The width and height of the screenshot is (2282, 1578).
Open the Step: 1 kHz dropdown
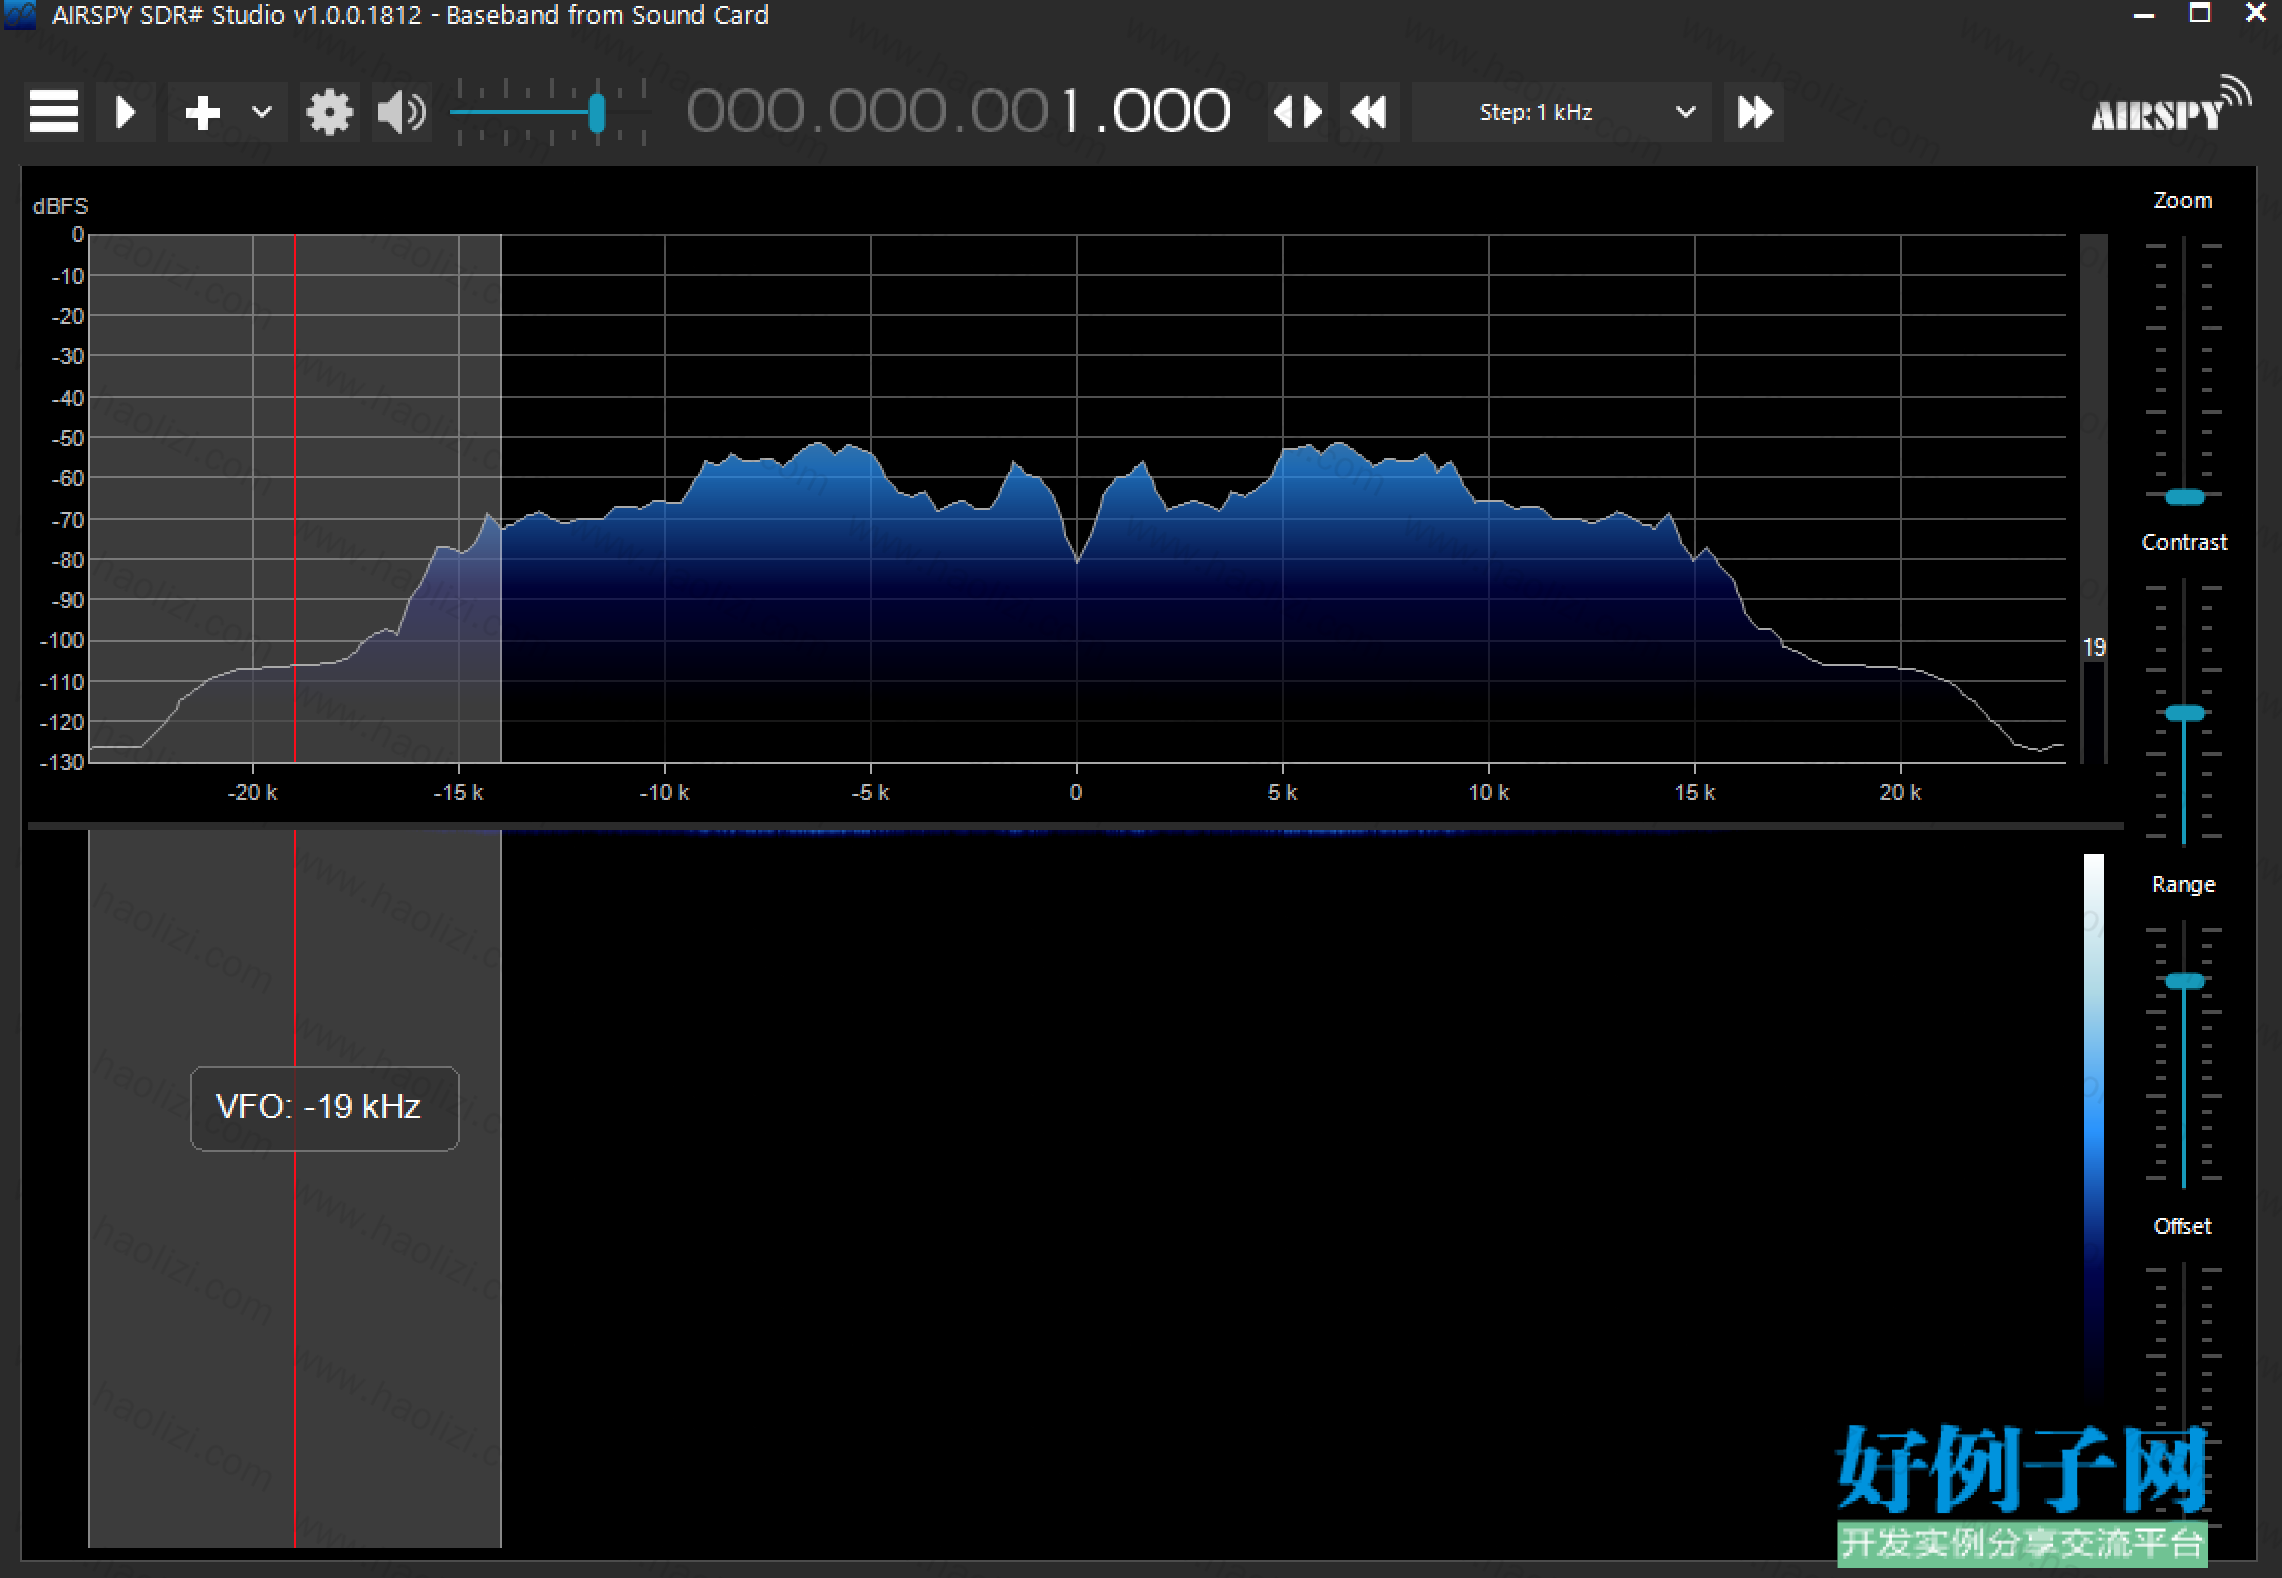click(1561, 112)
